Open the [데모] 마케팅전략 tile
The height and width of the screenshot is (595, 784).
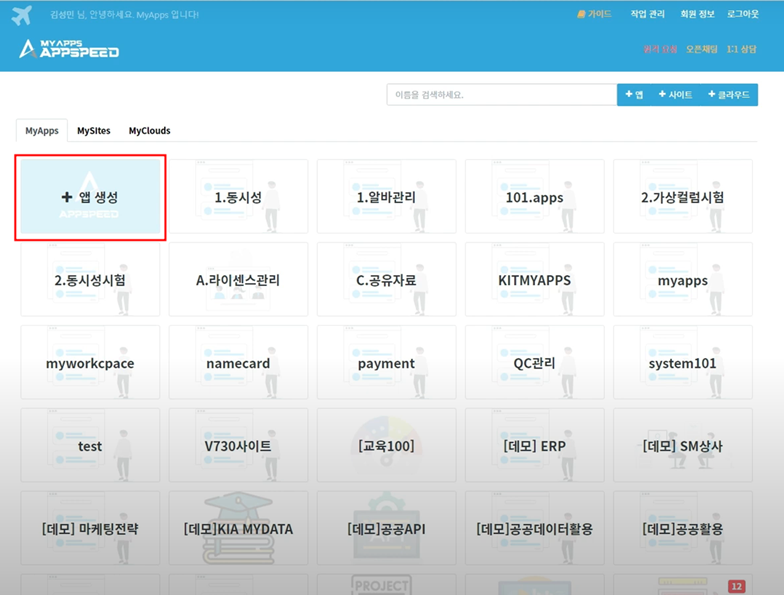(90, 528)
